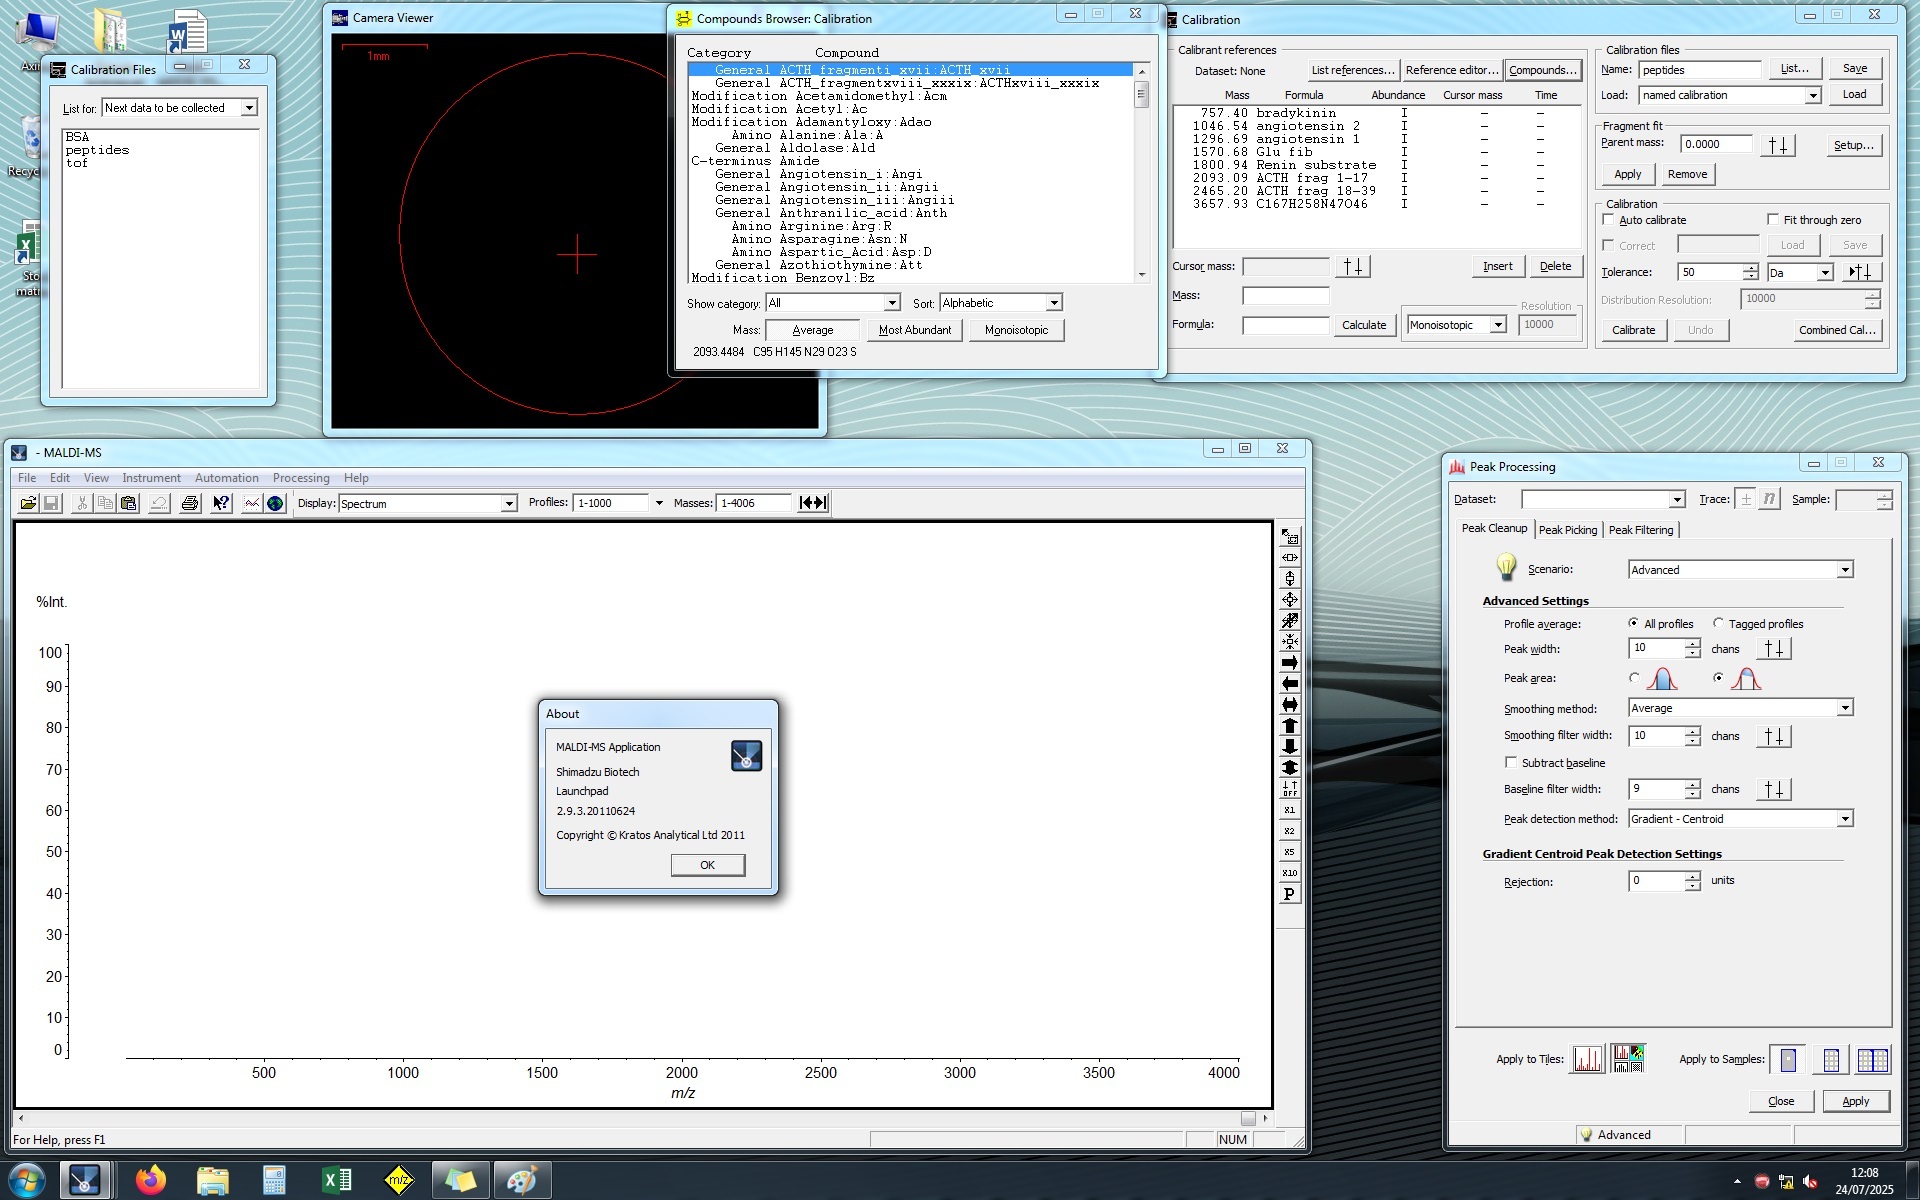Check the Subtract baseline option
The width and height of the screenshot is (1920, 1200).
coord(1511,762)
